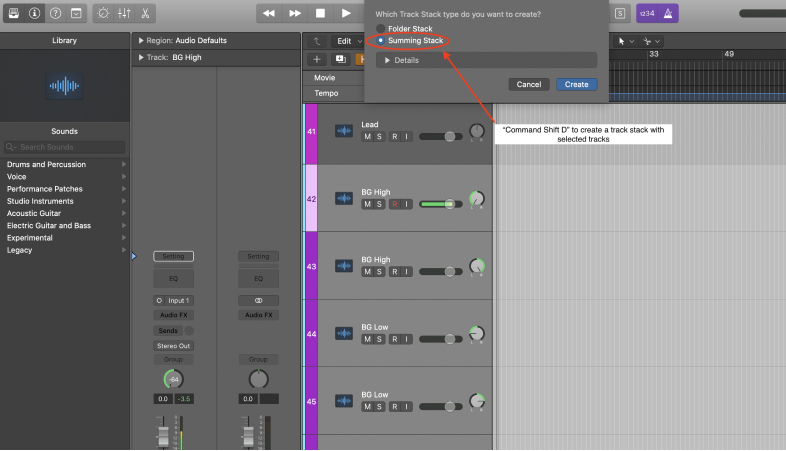This screenshot has height=451, width=786.
Task: Click the duplicate track button
Action: (341, 60)
